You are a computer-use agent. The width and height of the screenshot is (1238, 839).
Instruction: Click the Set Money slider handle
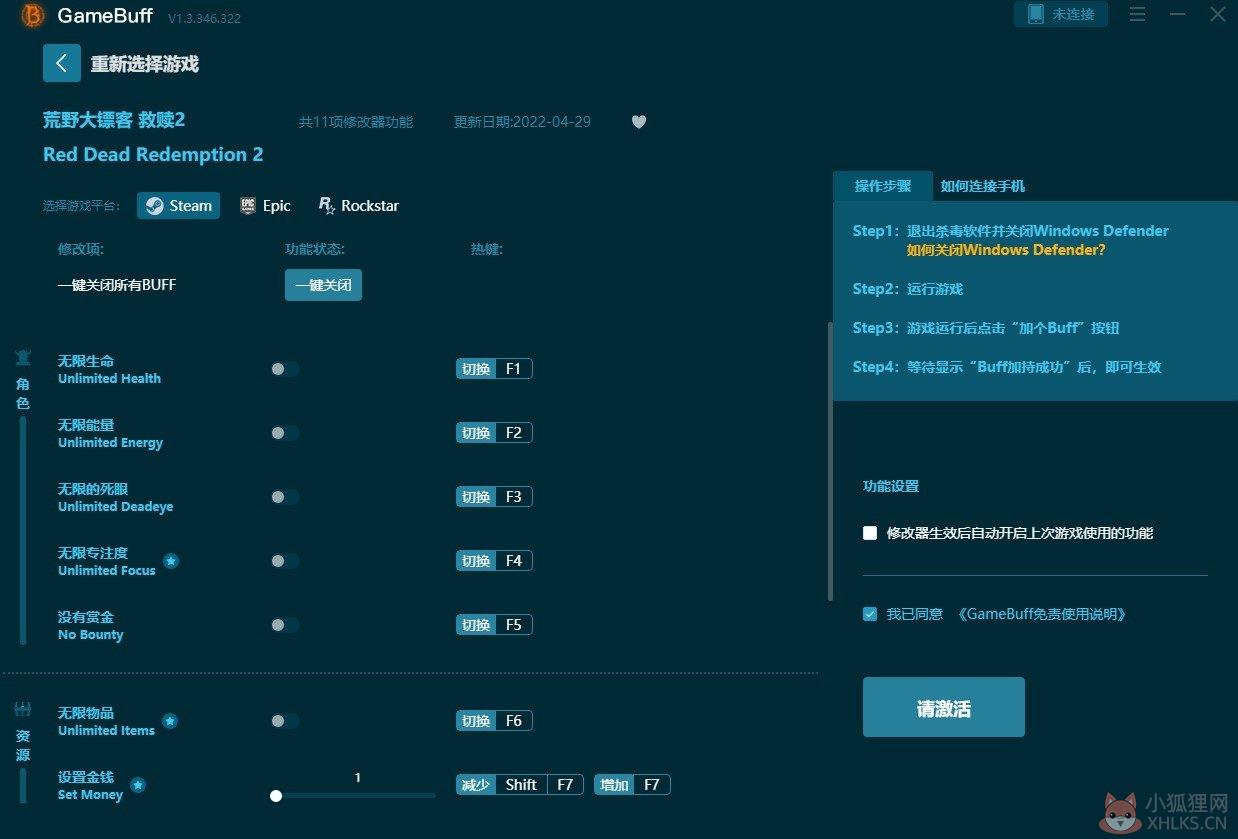(x=276, y=796)
